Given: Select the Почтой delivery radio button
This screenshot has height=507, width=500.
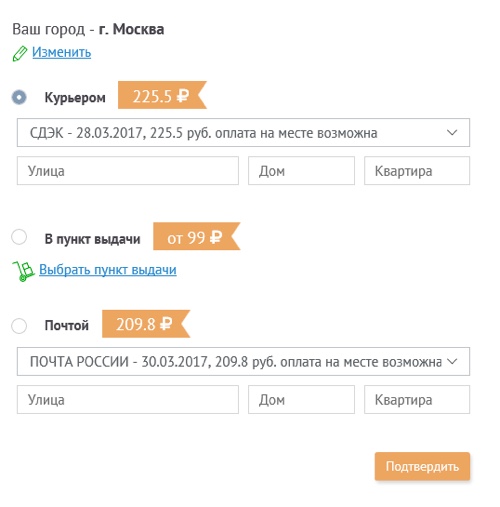Looking at the screenshot, I should click(x=19, y=326).
